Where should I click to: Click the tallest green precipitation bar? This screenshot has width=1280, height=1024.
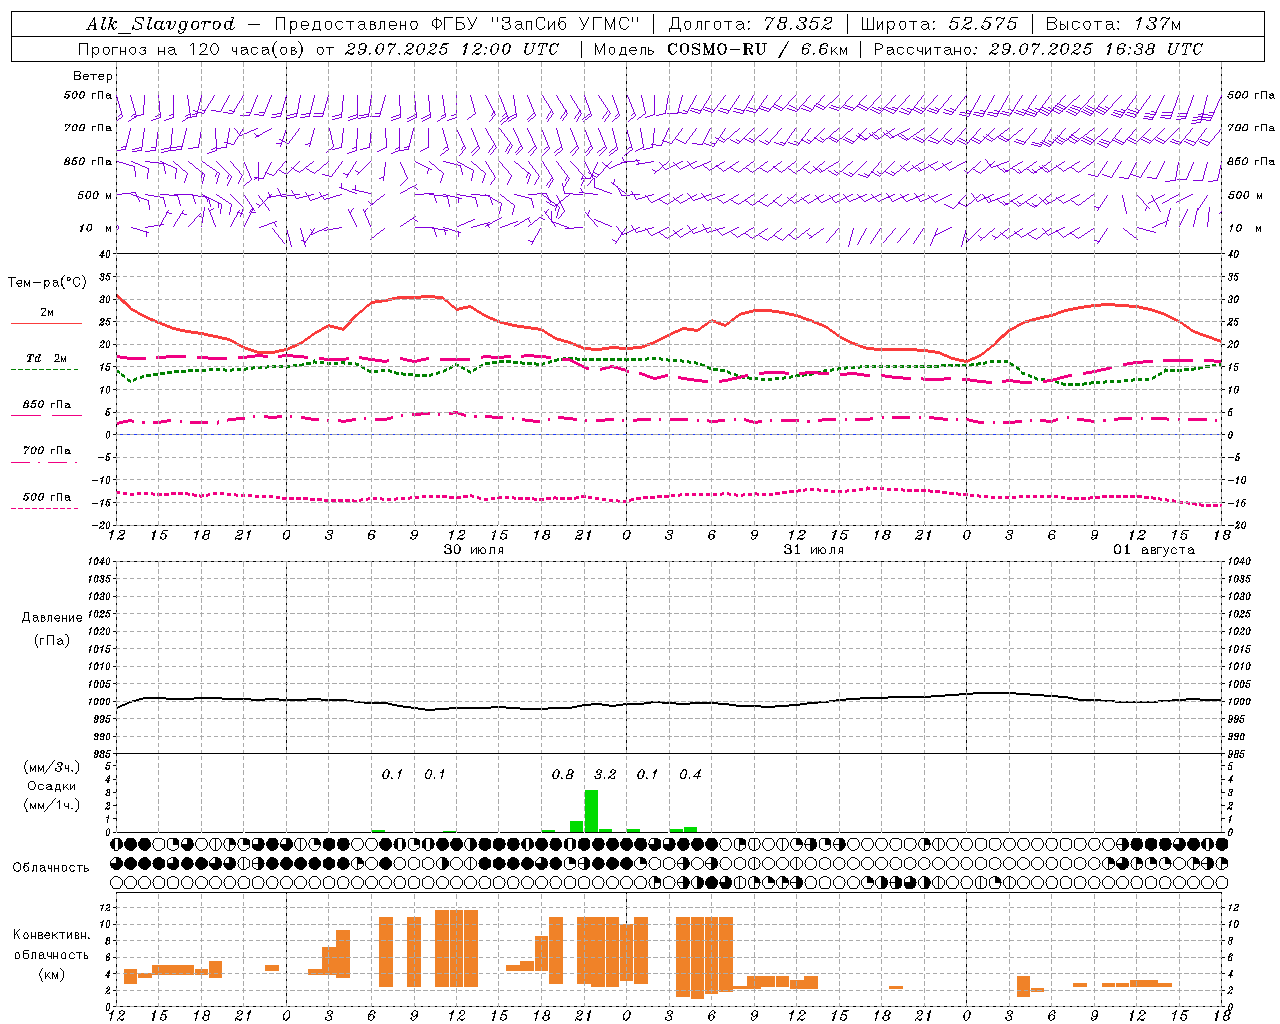click(x=591, y=811)
